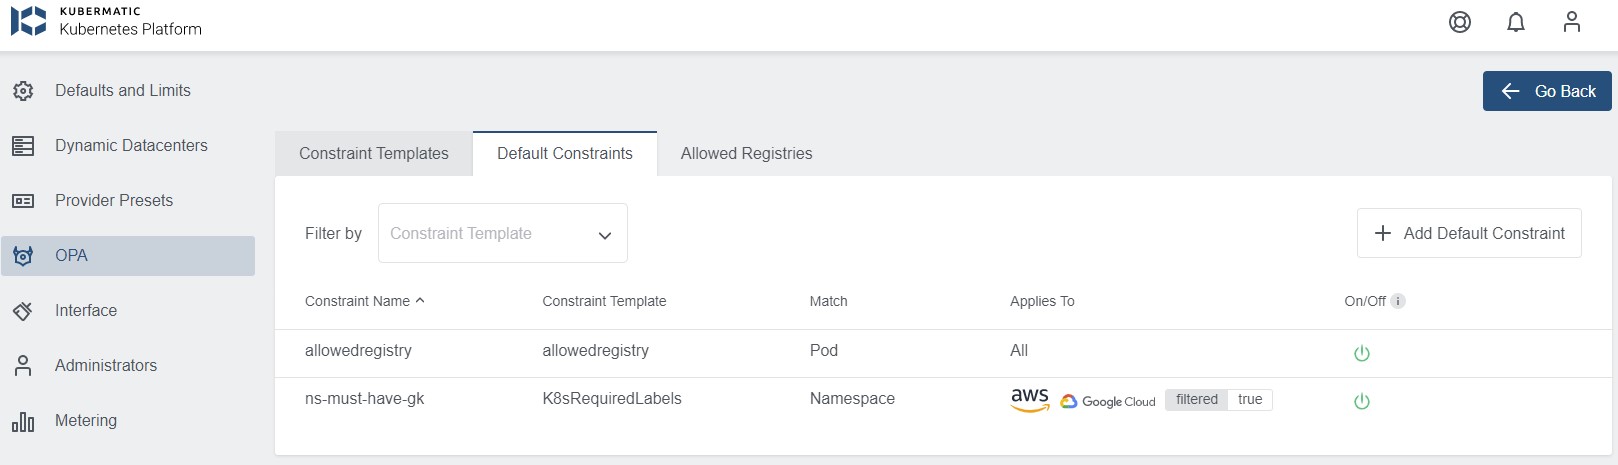1618x465 pixels.
Task: Open the user account menu icon
Action: click(x=1572, y=22)
